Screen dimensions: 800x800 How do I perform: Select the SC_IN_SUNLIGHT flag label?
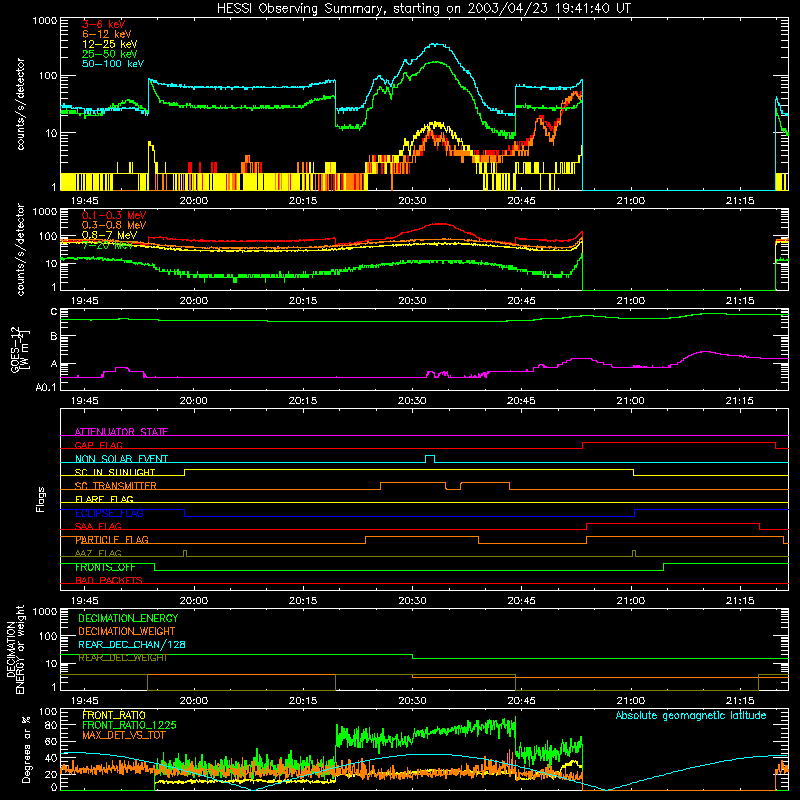coord(115,472)
